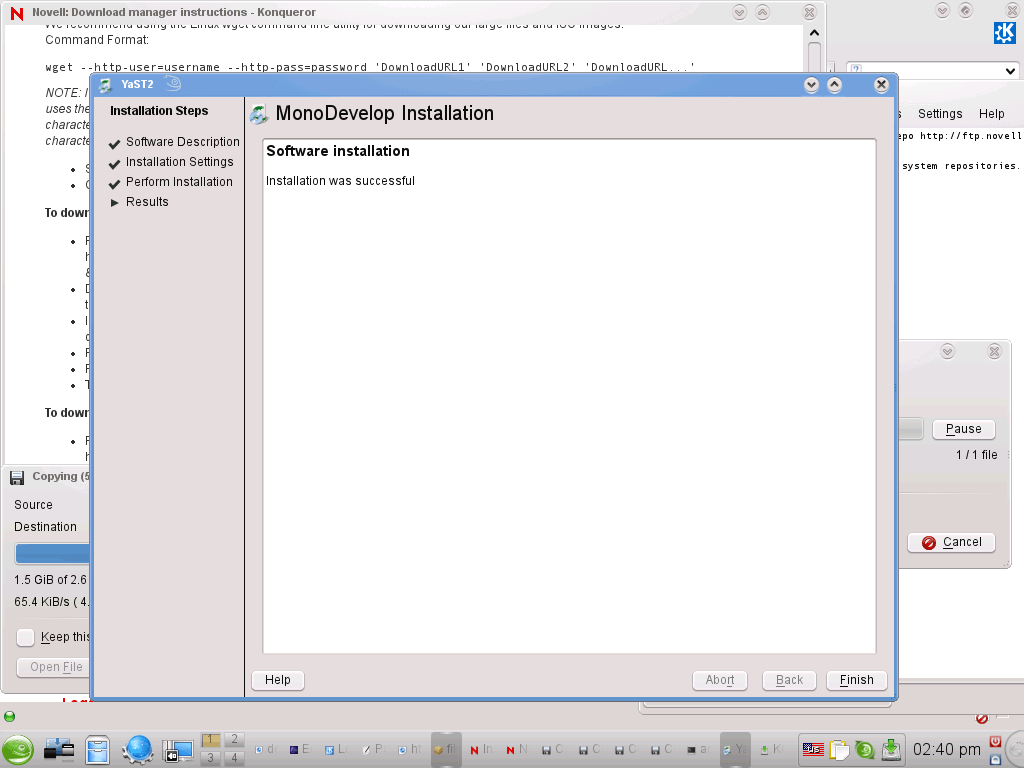This screenshot has height=768, width=1024.
Task: Activate the 'dc' taskbar entry
Action: [265, 750]
